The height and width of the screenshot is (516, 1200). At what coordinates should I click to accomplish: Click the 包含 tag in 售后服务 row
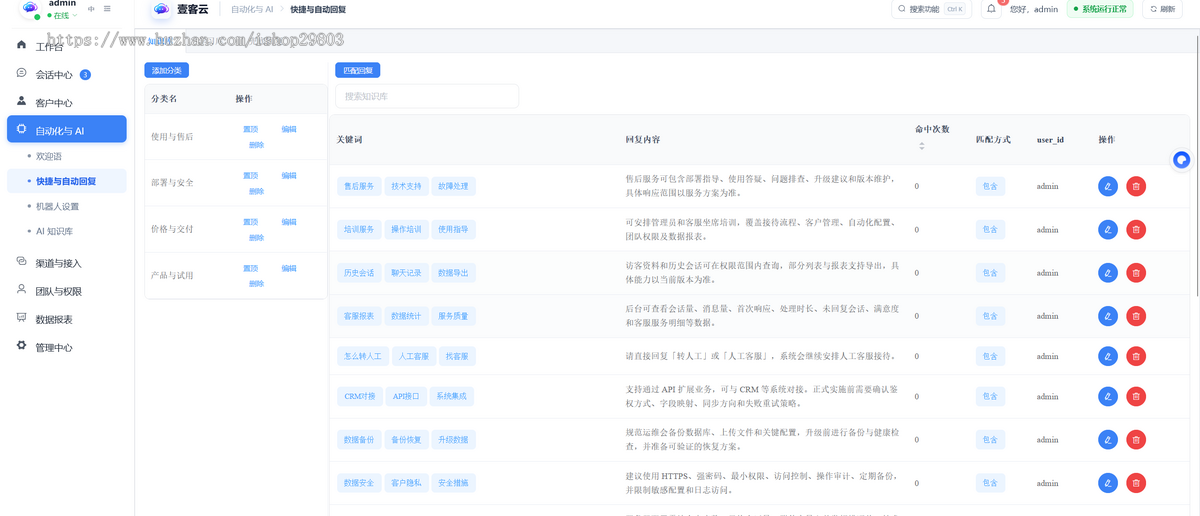click(x=990, y=186)
